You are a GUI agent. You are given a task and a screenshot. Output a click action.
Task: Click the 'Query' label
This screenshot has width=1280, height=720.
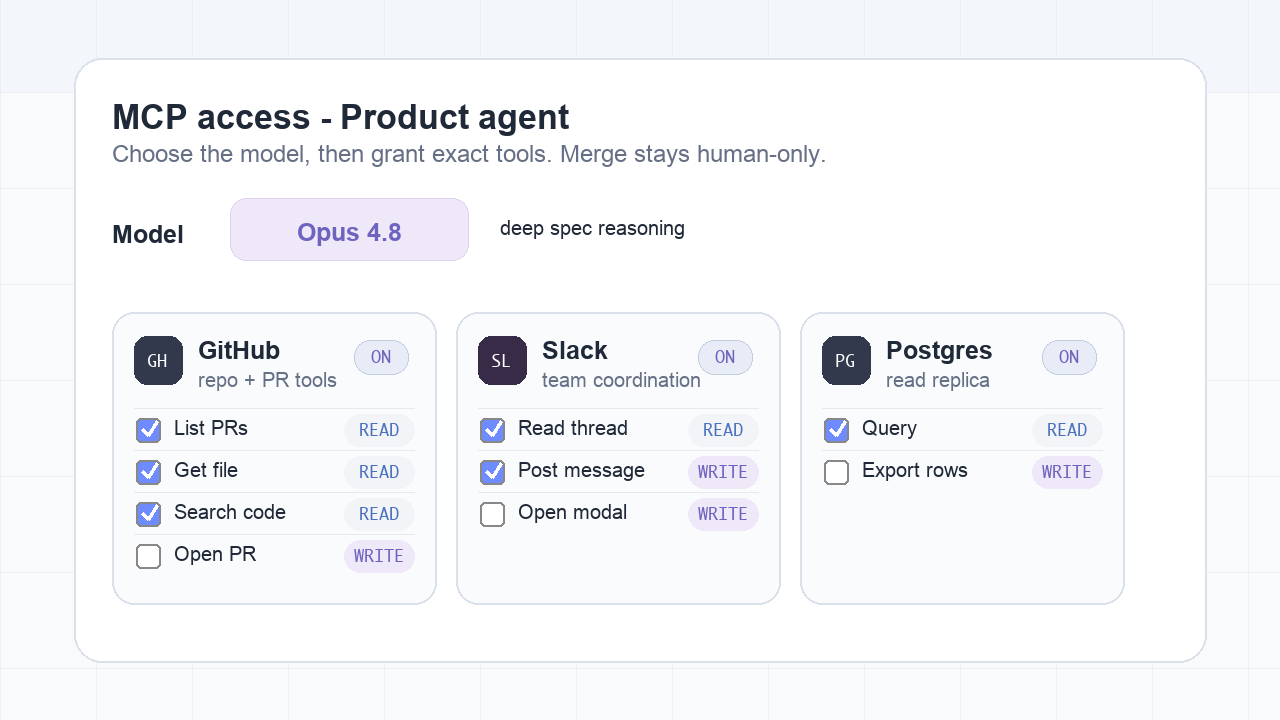point(889,428)
